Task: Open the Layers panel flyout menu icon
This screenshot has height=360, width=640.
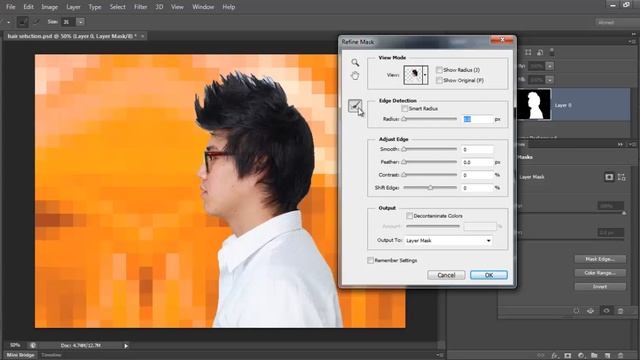Action: [x=632, y=41]
